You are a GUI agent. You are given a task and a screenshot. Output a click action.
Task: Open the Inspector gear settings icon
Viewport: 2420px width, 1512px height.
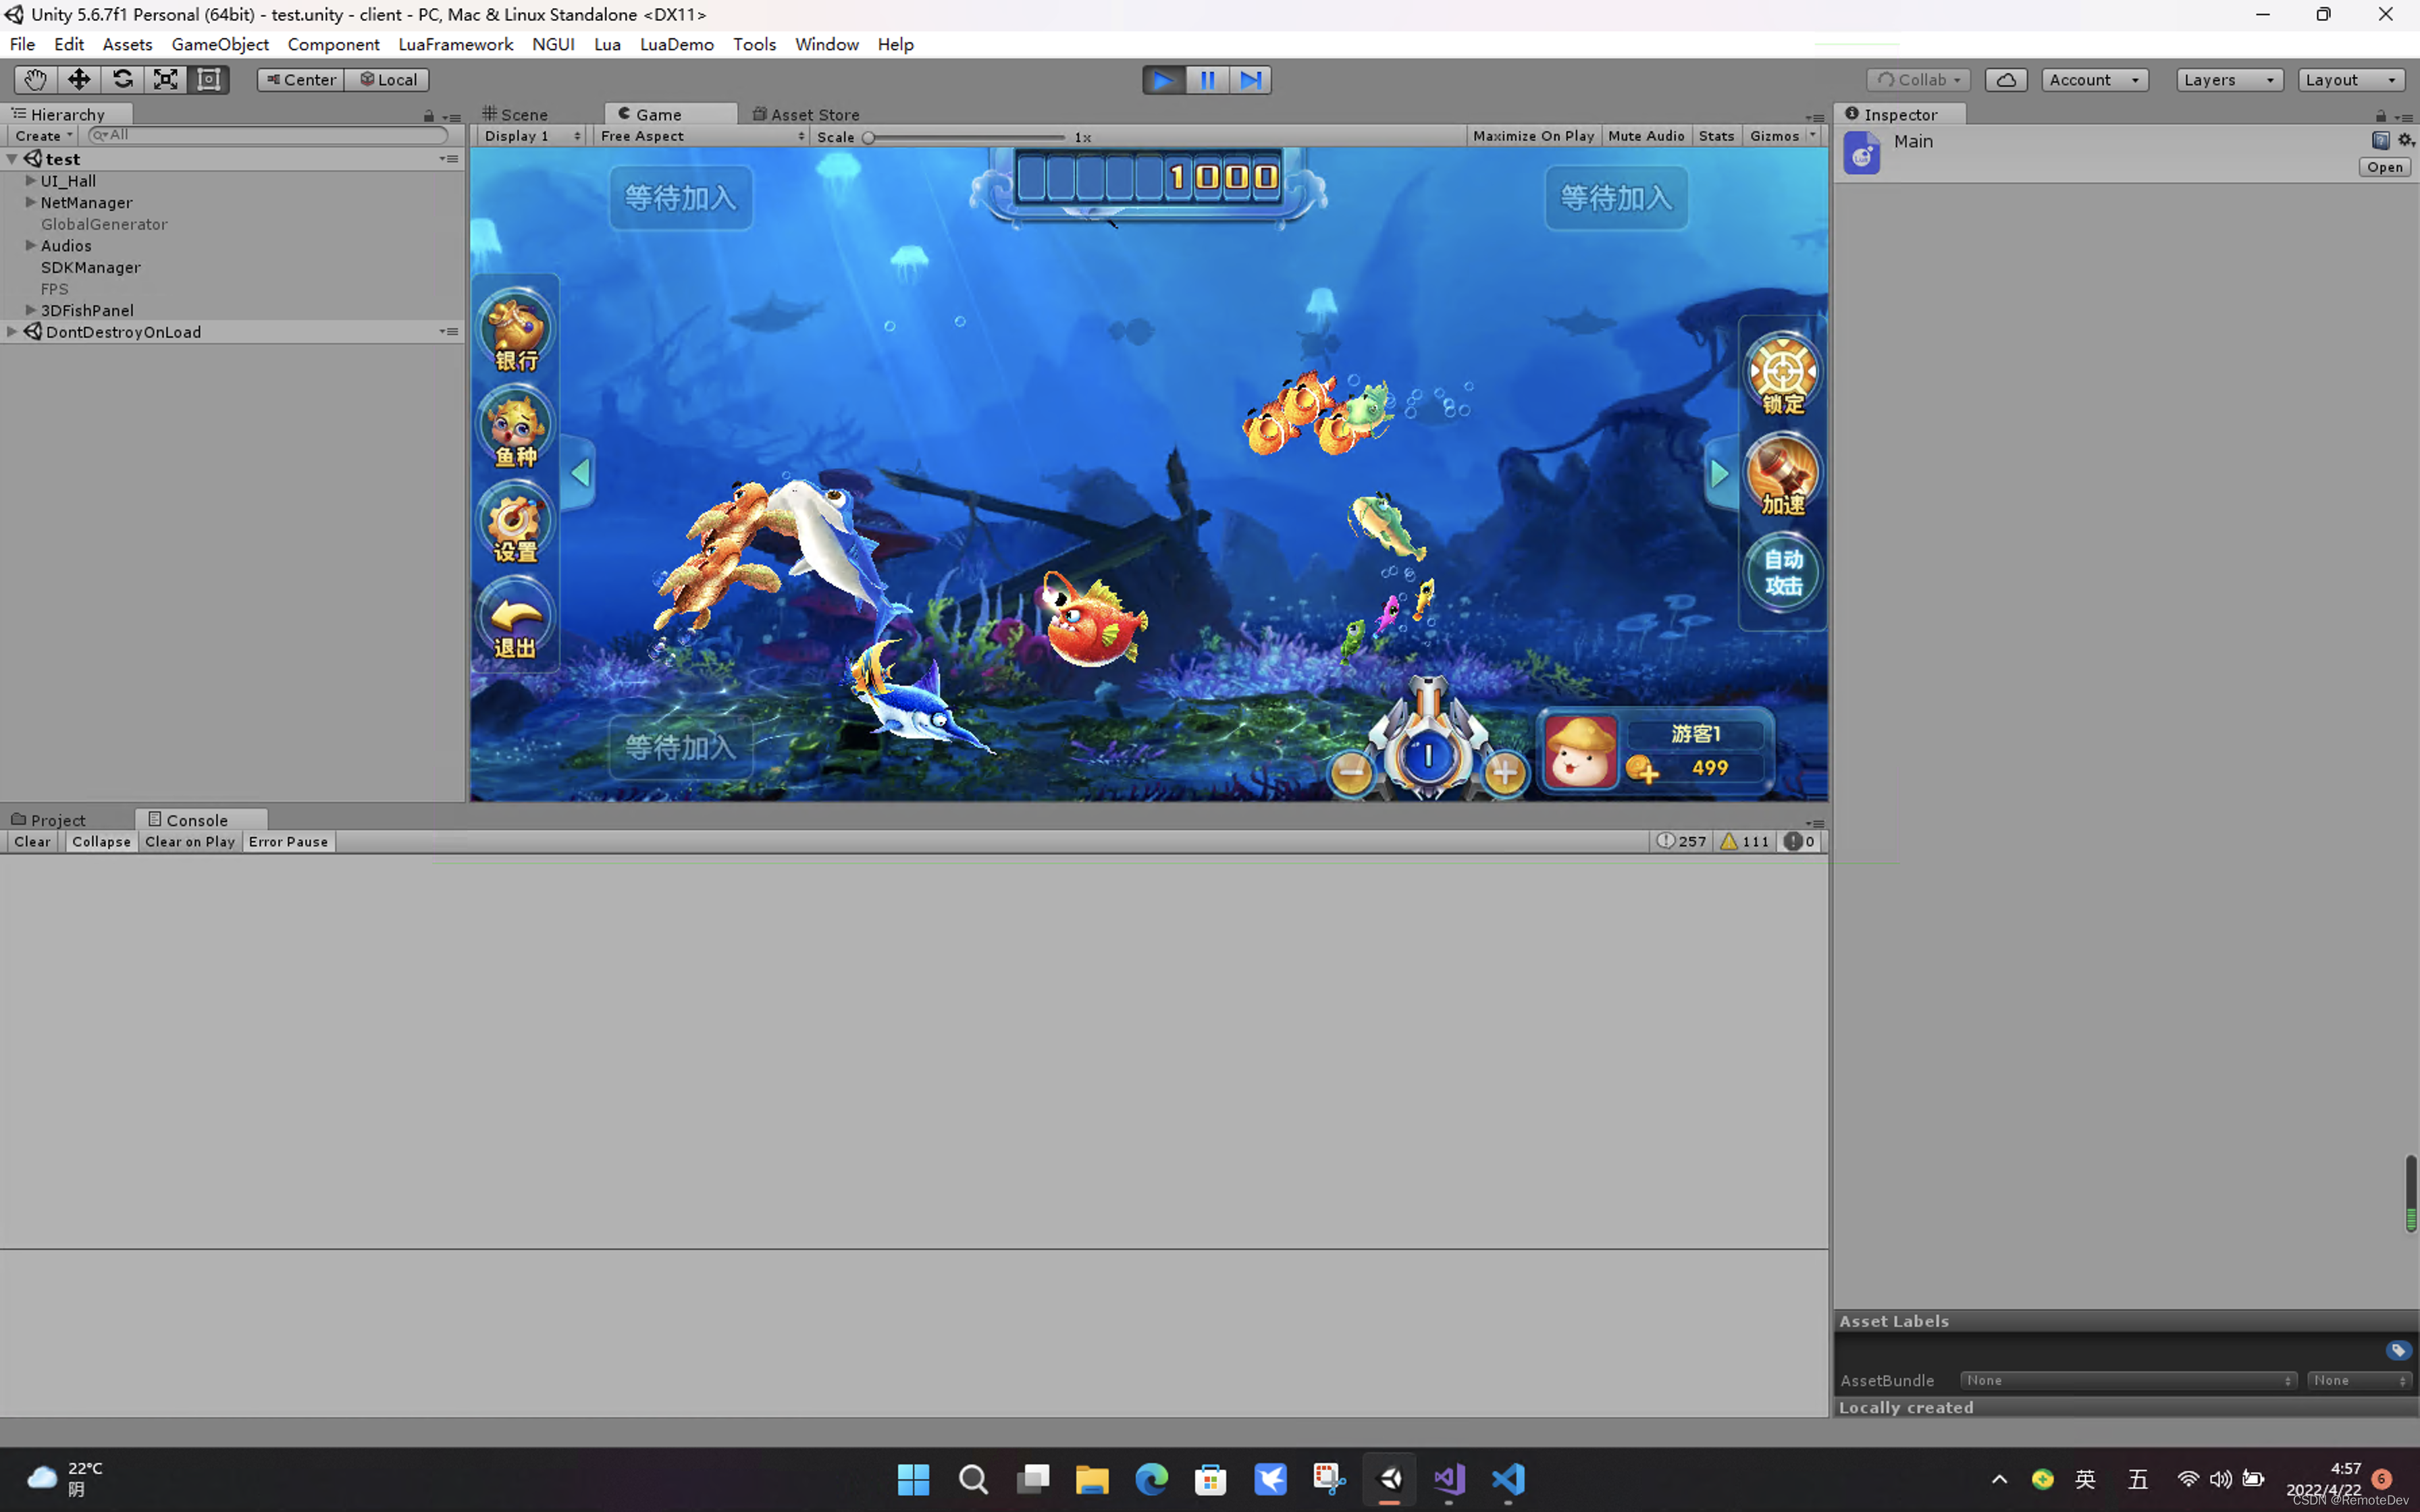[2405, 141]
